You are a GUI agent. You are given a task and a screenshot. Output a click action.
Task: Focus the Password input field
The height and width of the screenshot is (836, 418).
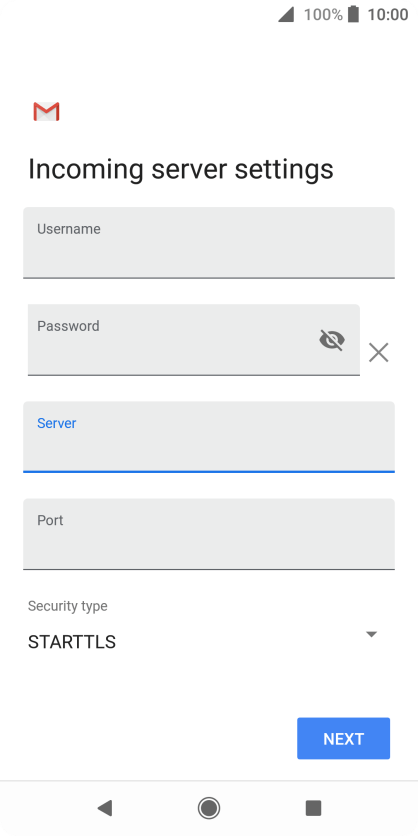(194, 340)
